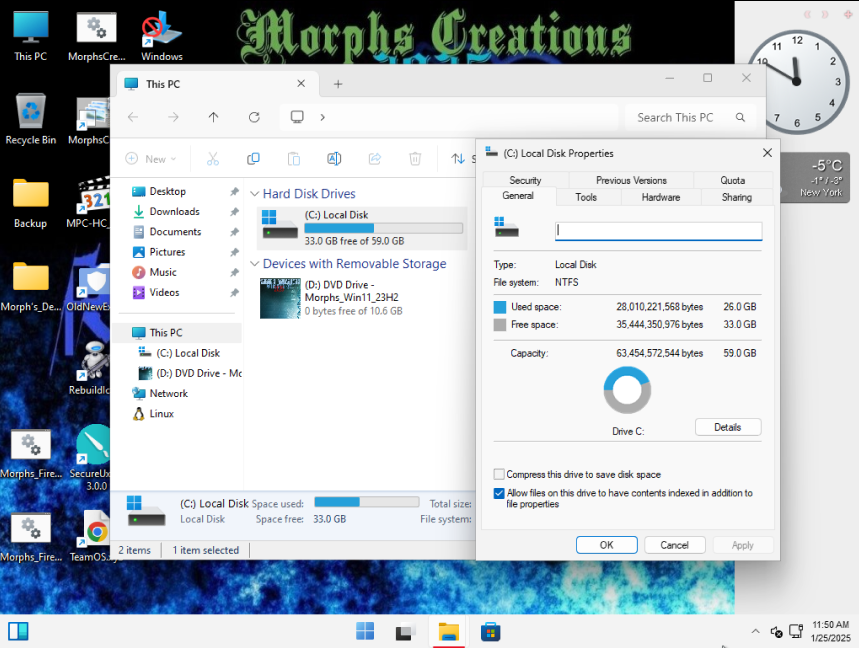
Task: Refresh the This PC view
Action: [x=254, y=117]
